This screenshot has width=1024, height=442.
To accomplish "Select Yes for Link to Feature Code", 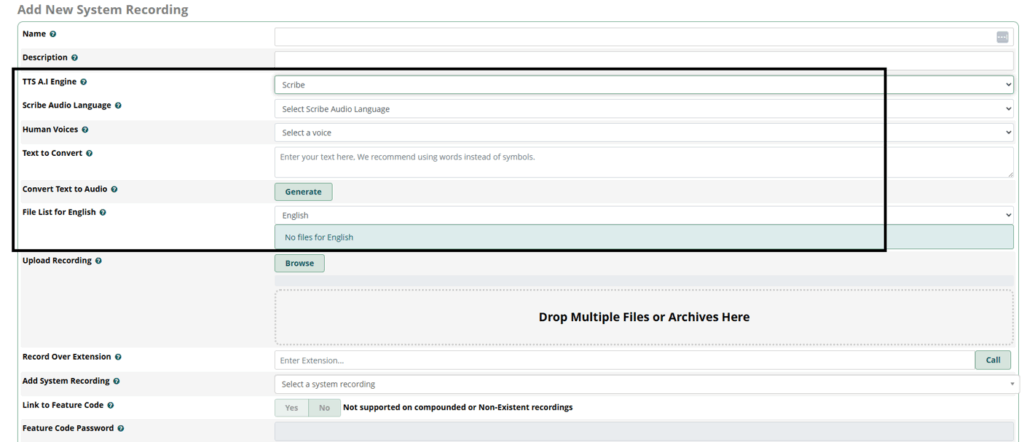I will point(291,407).
